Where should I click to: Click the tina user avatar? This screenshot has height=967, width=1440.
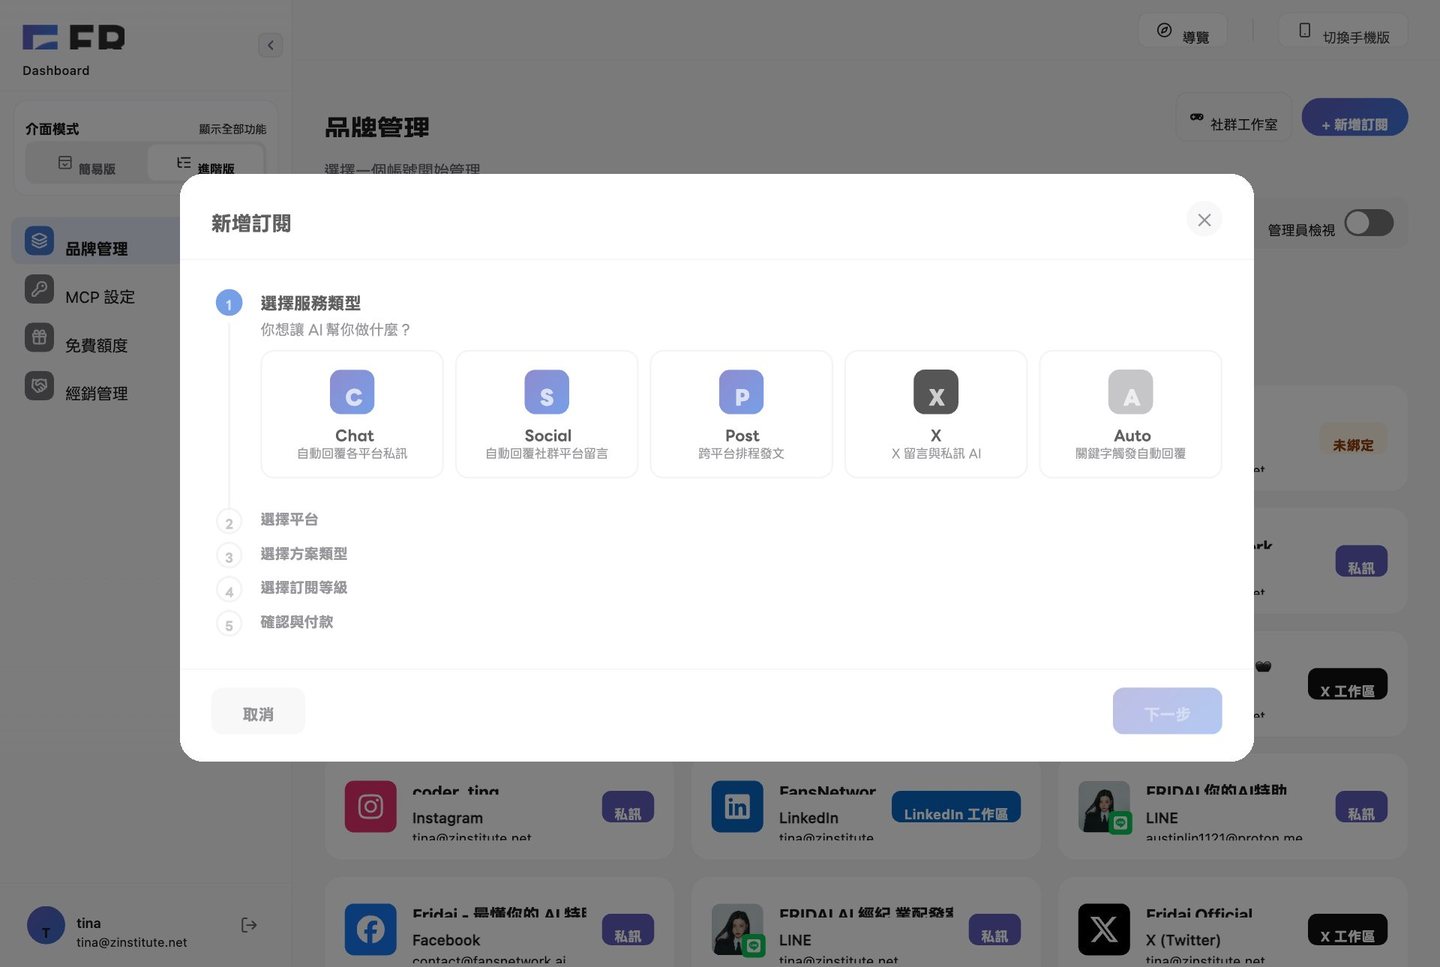click(x=46, y=927)
